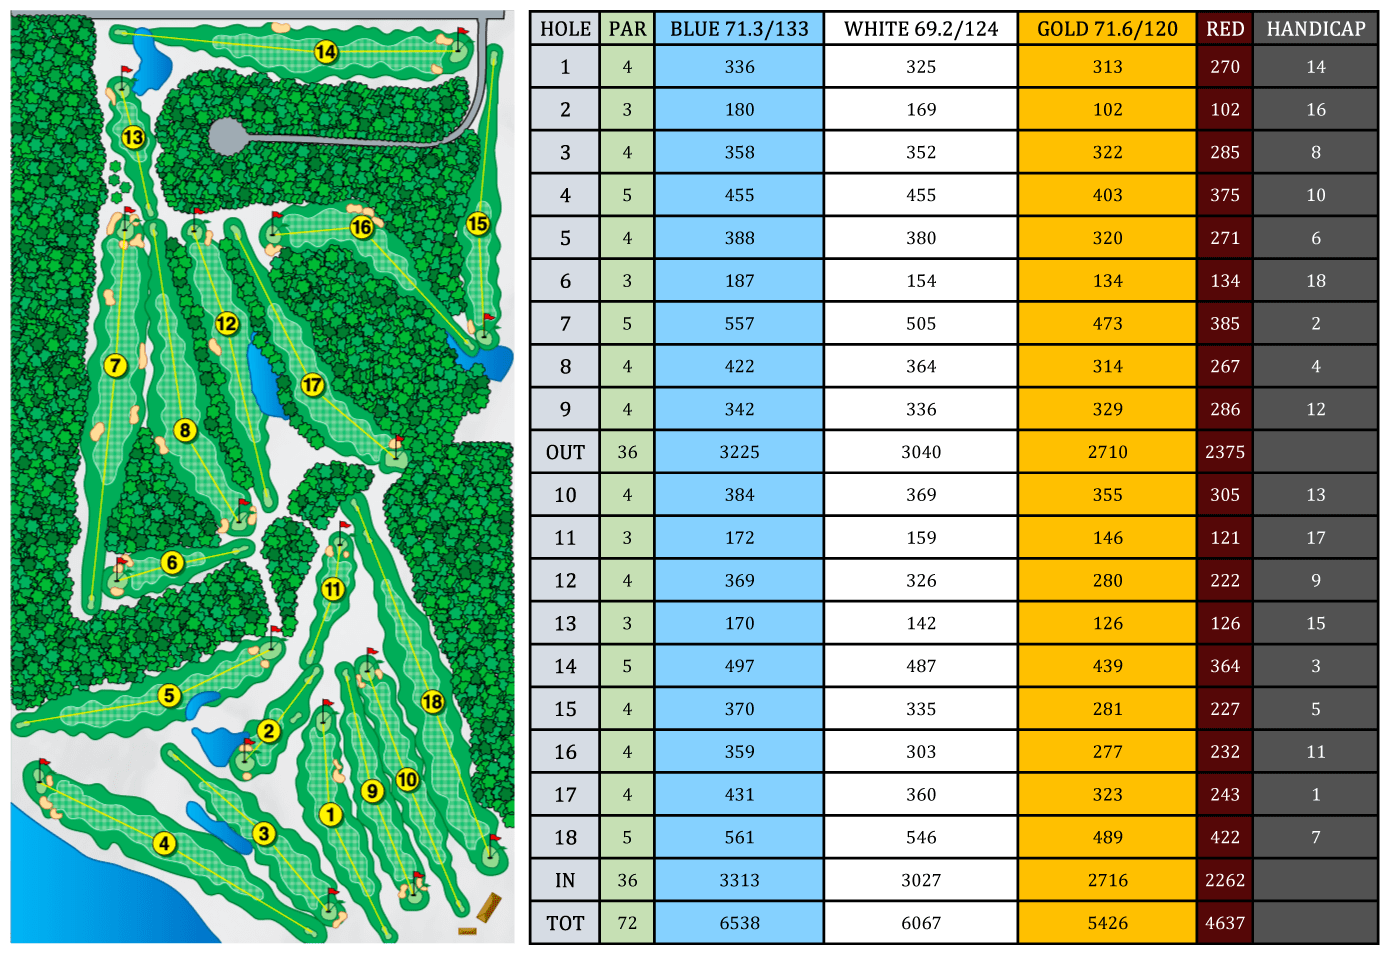Viewport: 1388px width, 954px height.
Task: Click the hole 7 marker on the course map
Action: 116,366
